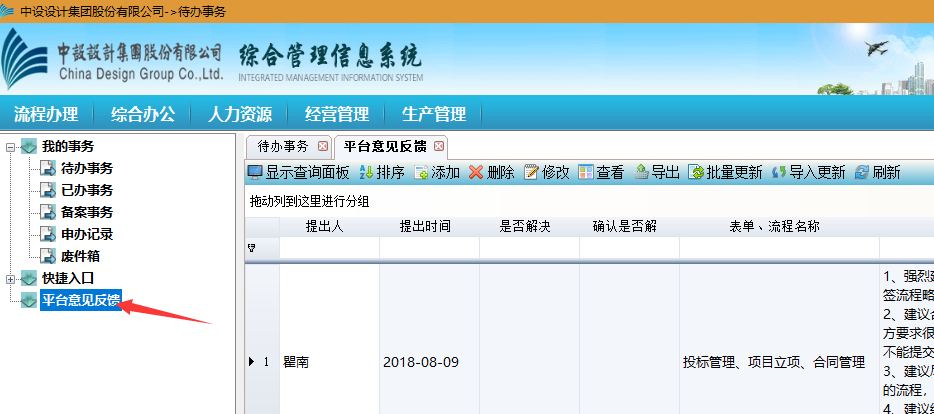
Task: Switch to the 待办事务 tab
Action: coord(282,147)
